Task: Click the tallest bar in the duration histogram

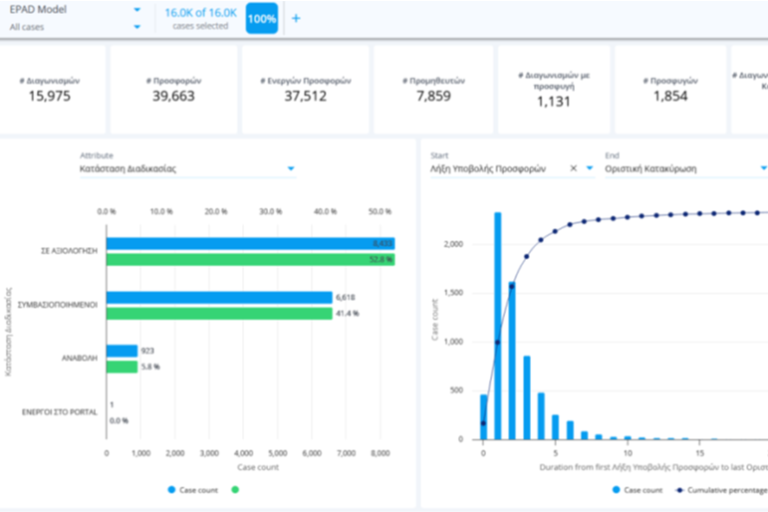Action: click(x=497, y=325)
